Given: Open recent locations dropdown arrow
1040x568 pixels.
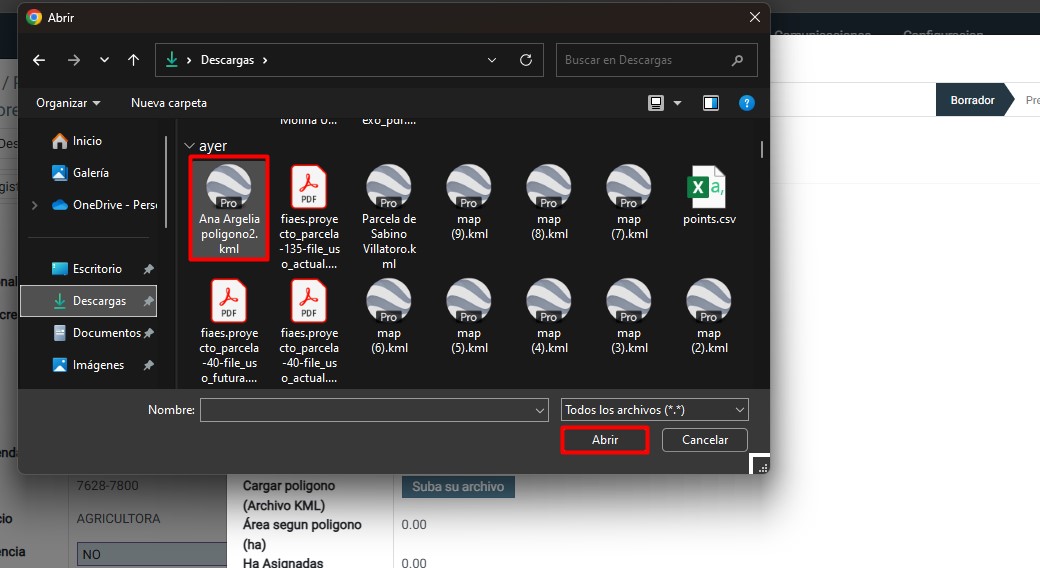Looking at the screenshot, I should pyautogui.click(x=104, y=60).
